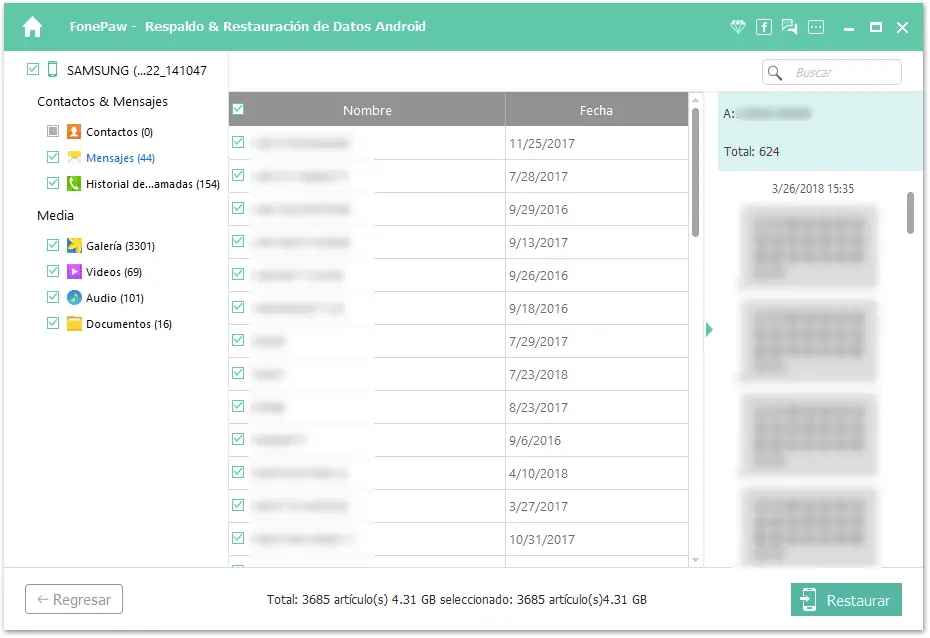Select Contactos (0) category
This screenshot has width=930, height=638.
pos(119,132)
